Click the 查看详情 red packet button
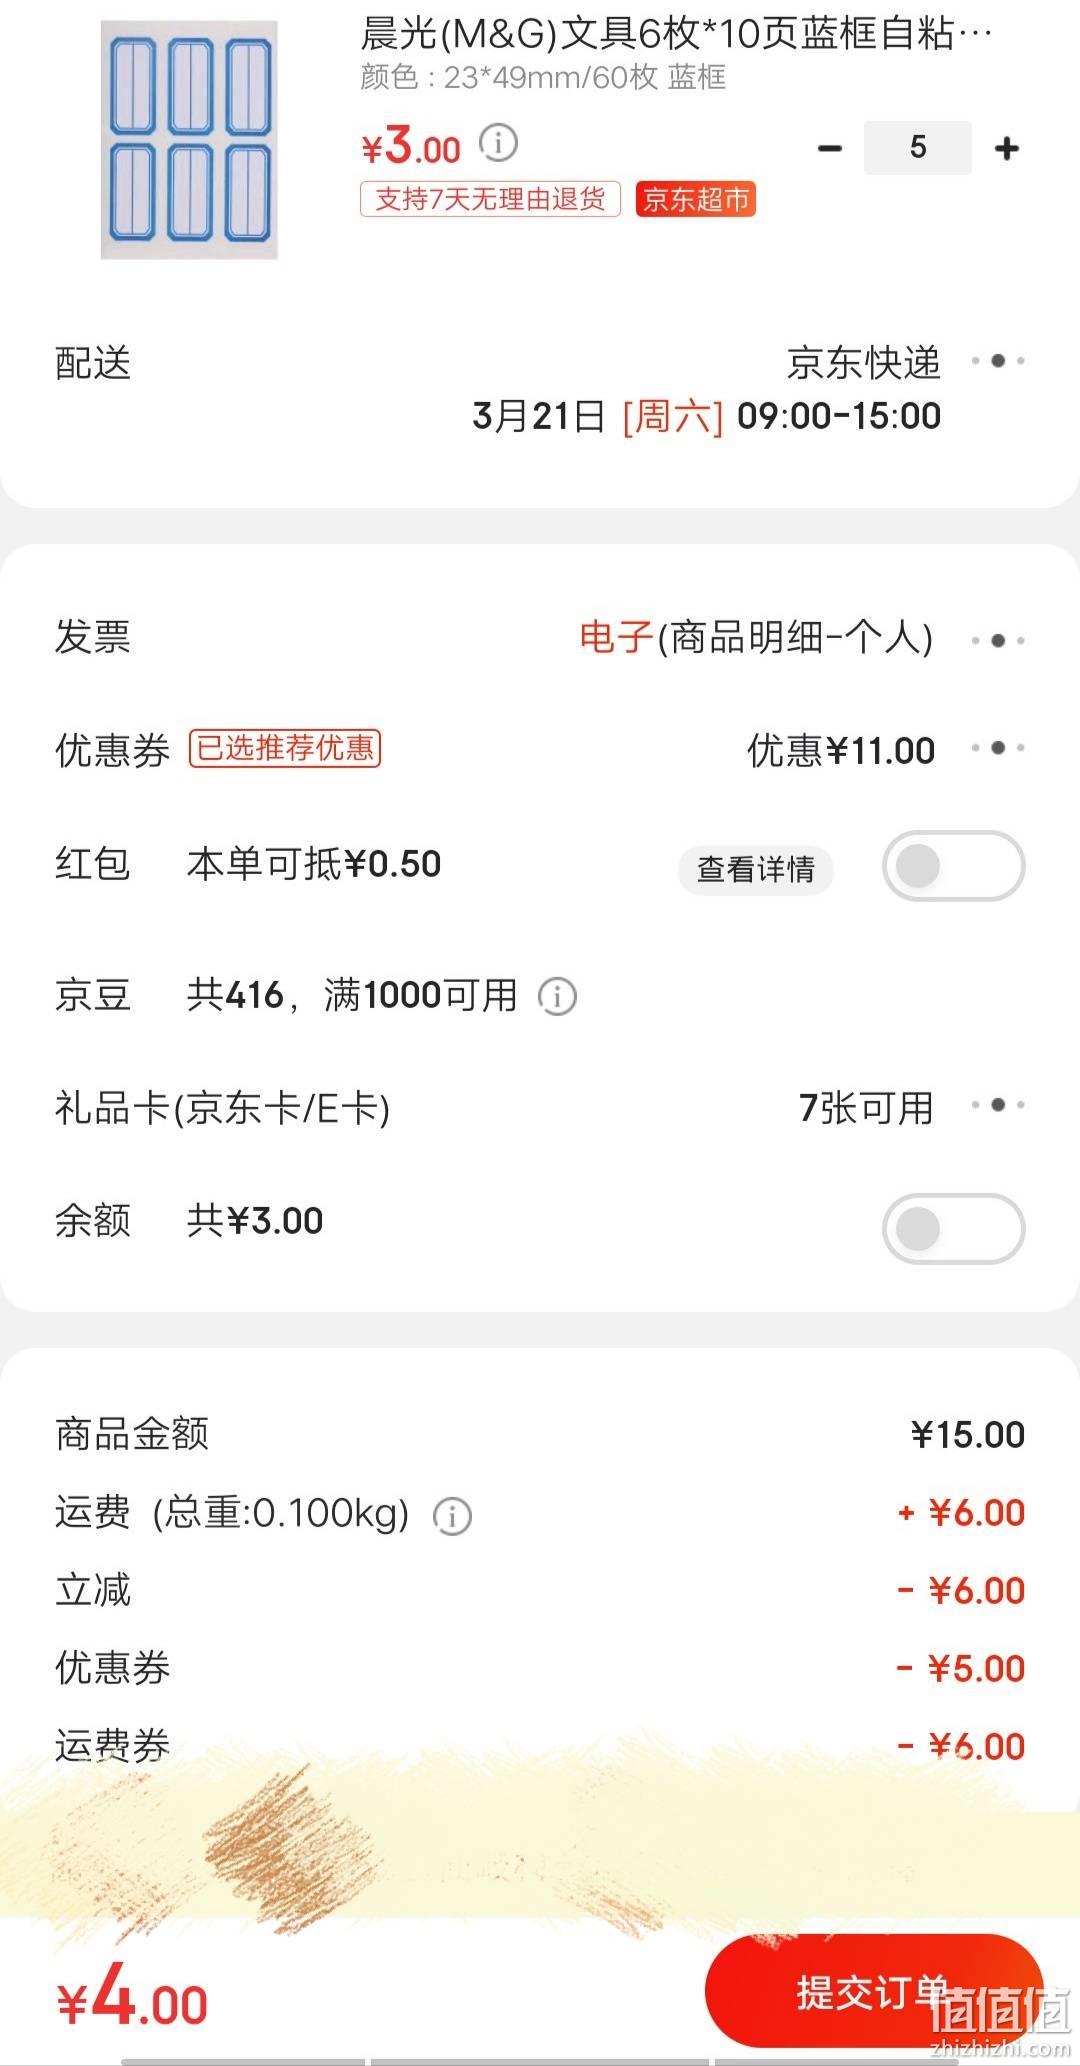 coord(756,869)
